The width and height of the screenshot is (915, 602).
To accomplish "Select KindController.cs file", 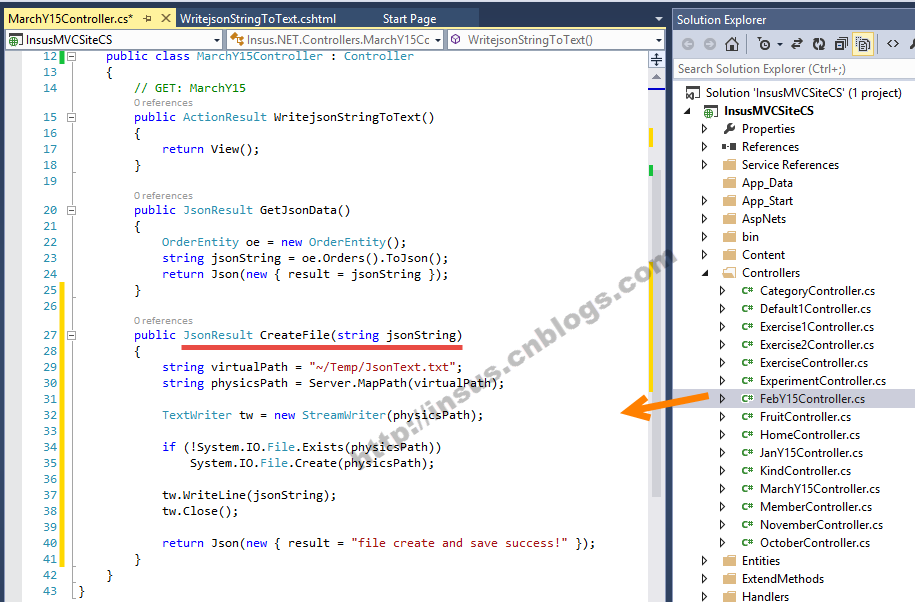I will [x=805, y=471].
